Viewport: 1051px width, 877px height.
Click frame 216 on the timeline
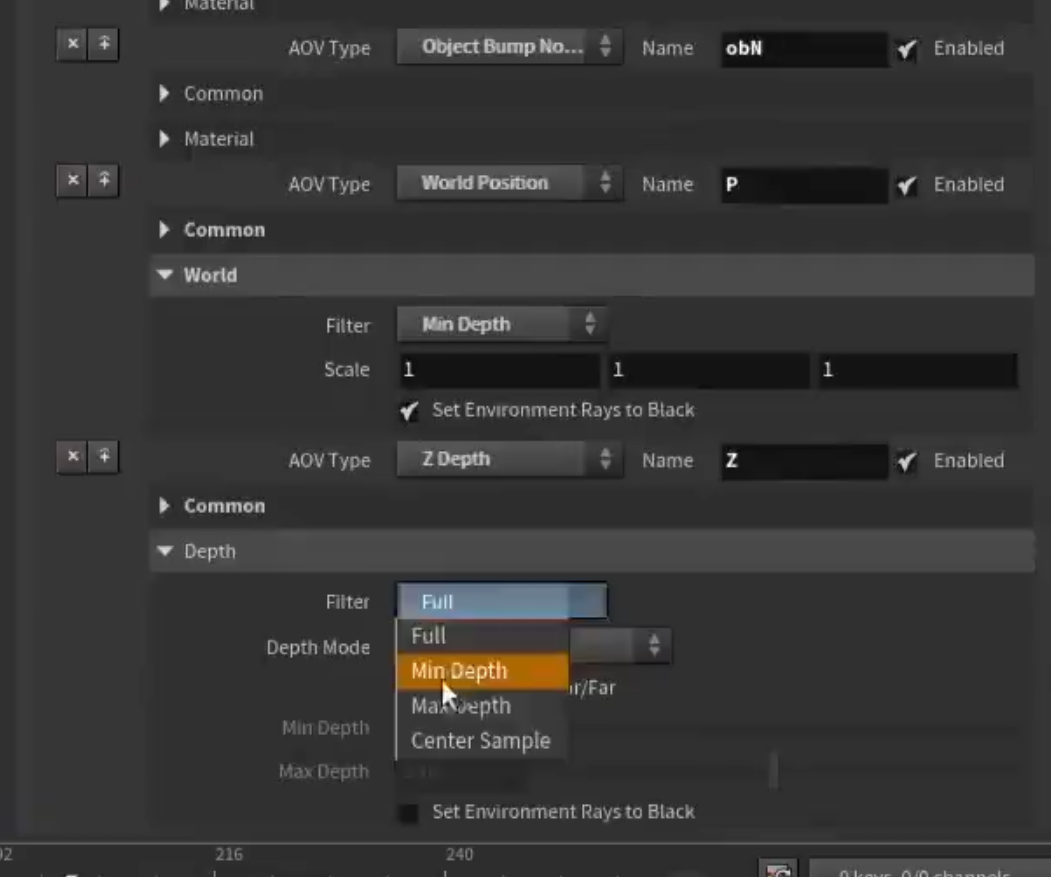(x=229, y=855)
